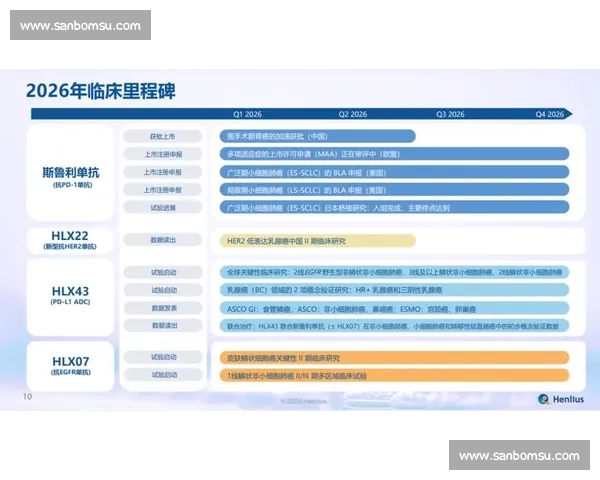This screenshot has height=480, width=600.
Task: Select the Q1 2026 timeline marker
Action: tap(248, 114)
